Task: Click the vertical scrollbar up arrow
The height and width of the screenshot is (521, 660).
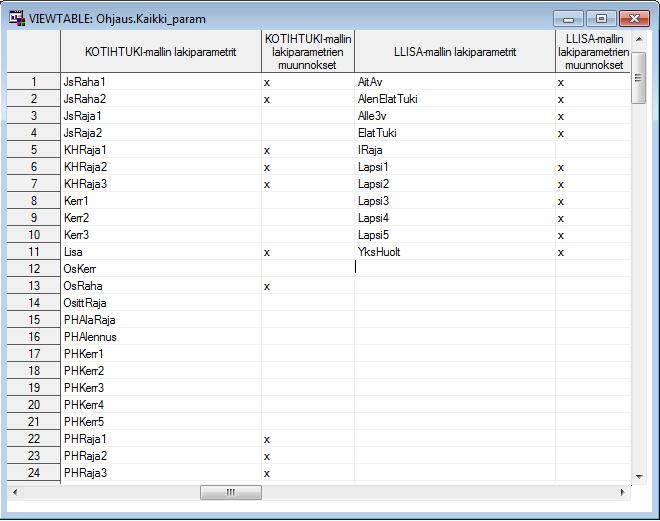Action: (x=639, y=39)
